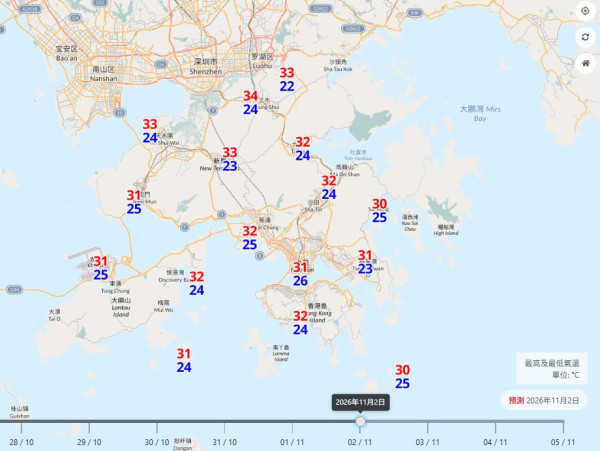600x451 pixels.
Task: Click the 31/24 temperature south of Lantau
Action: [x=184, y=360]
